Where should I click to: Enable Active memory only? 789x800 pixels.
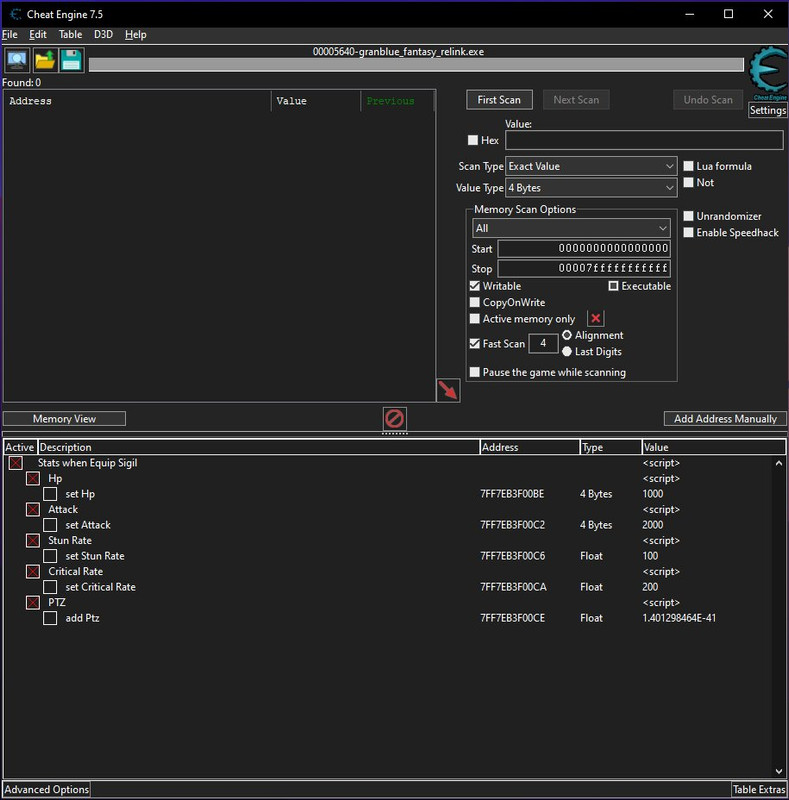point(475,318)
